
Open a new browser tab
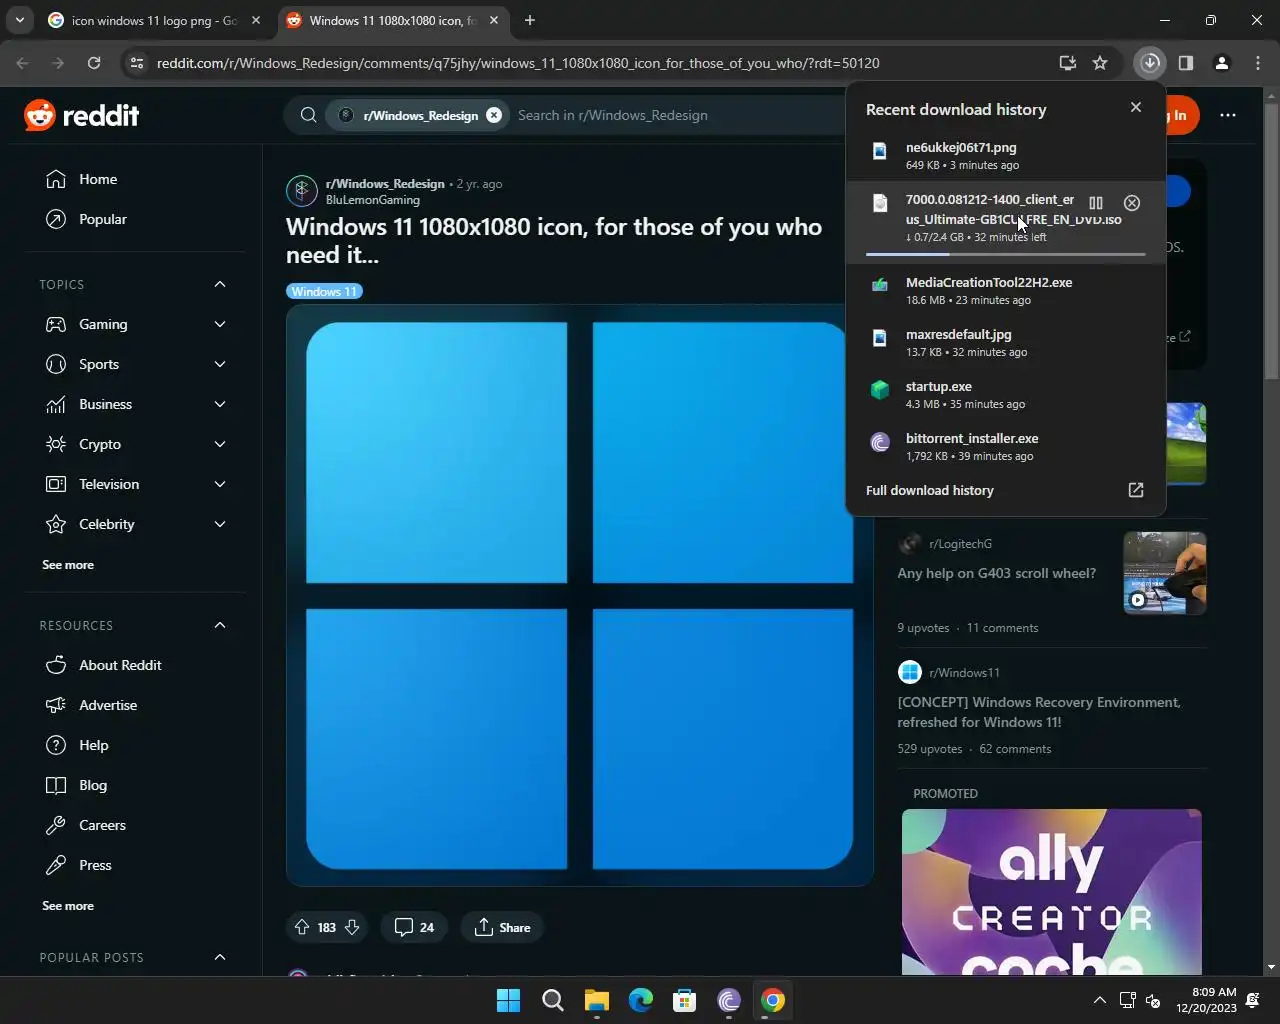(x=530, y=20)
